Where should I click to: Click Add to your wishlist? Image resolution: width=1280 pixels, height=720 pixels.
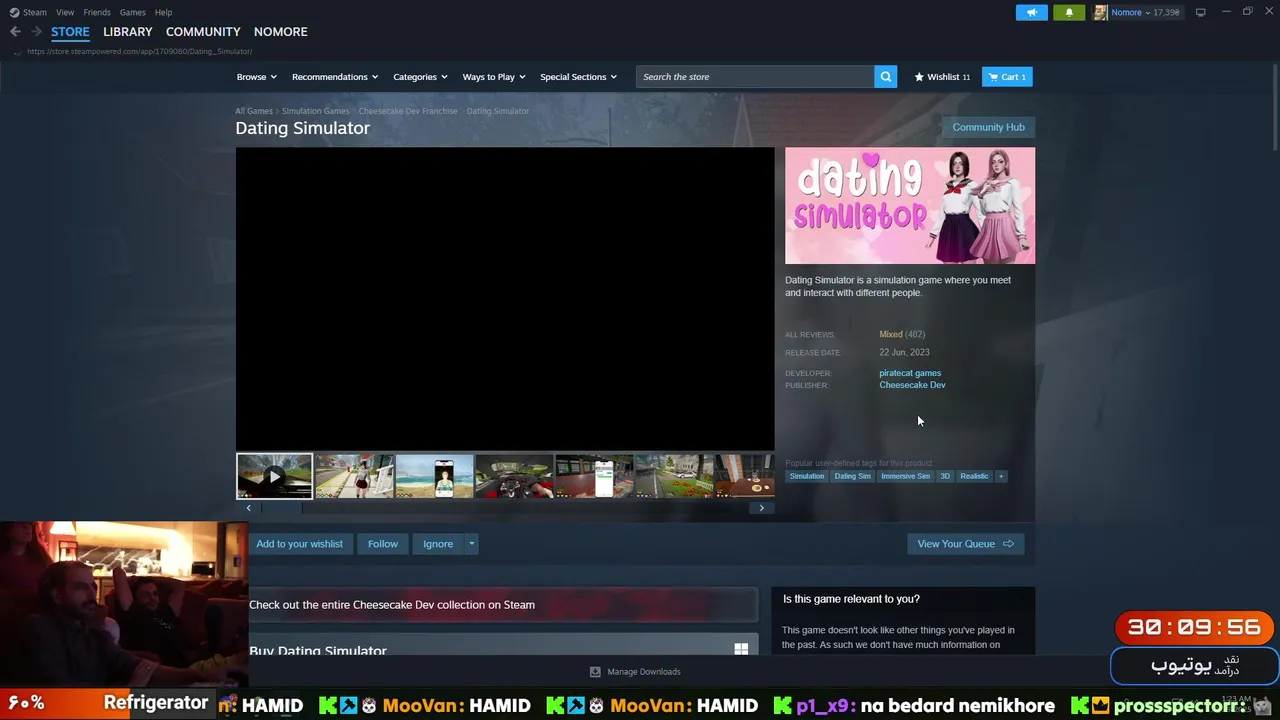(x=299, y=544)
